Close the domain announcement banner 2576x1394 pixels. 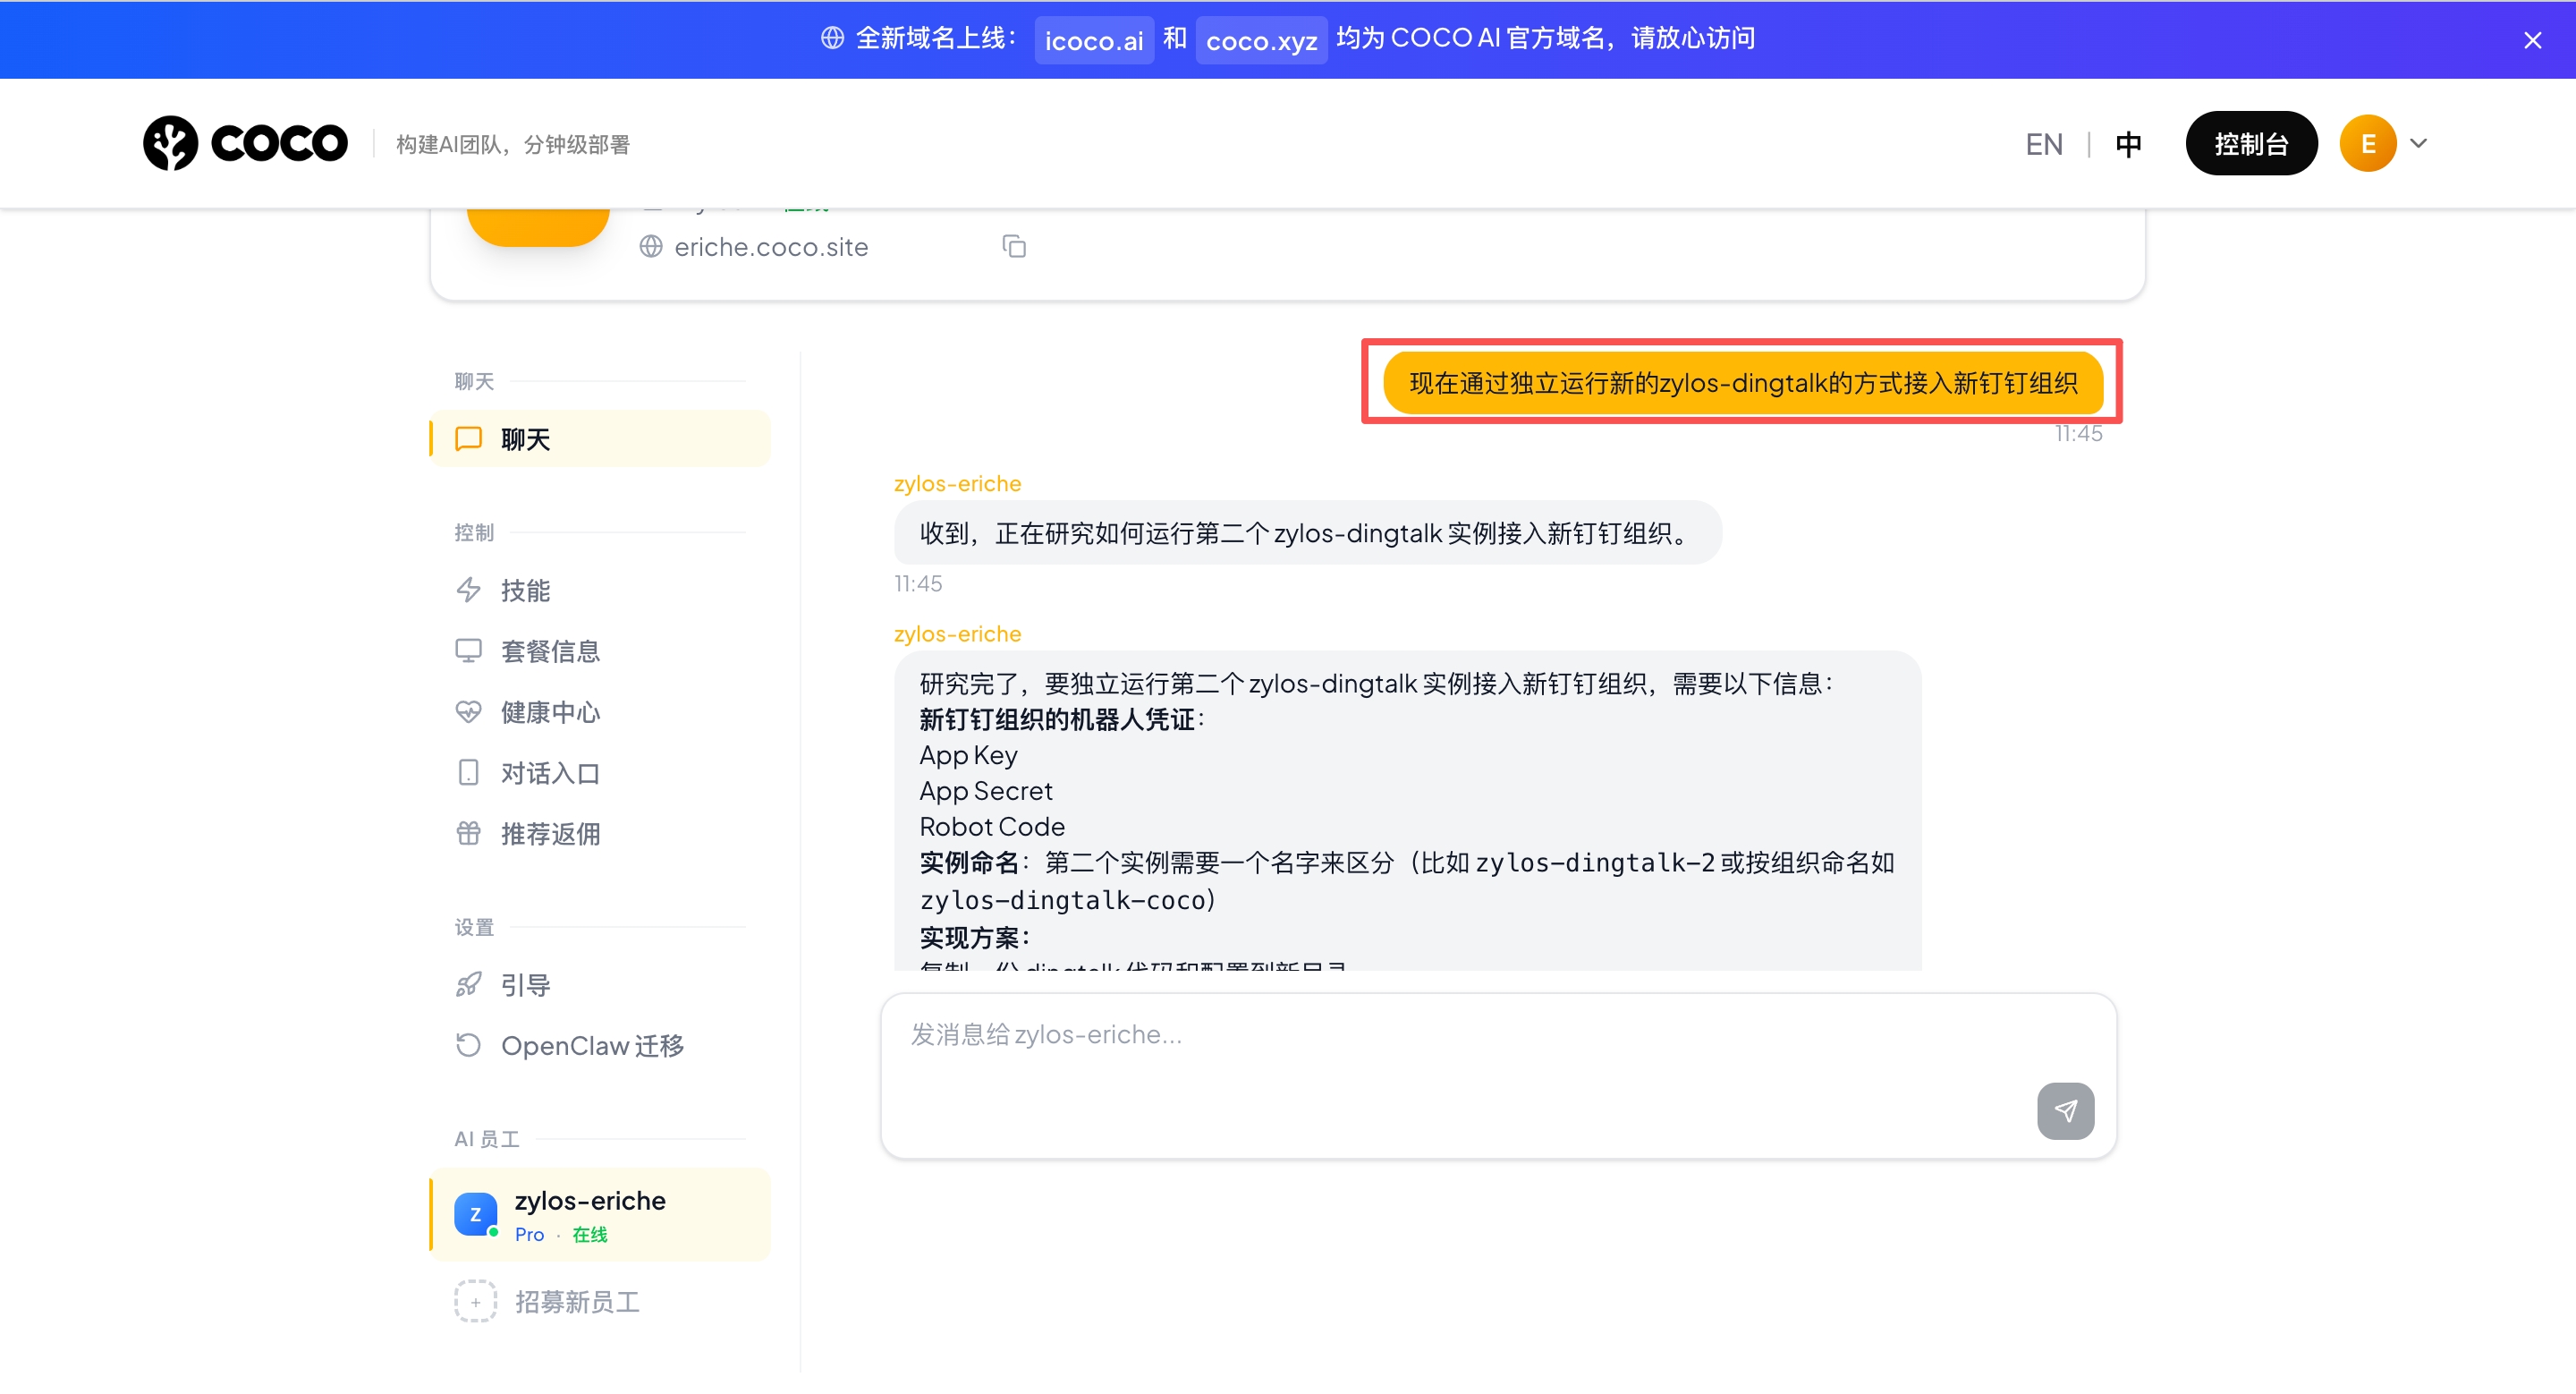click(x=2532, y=40)
